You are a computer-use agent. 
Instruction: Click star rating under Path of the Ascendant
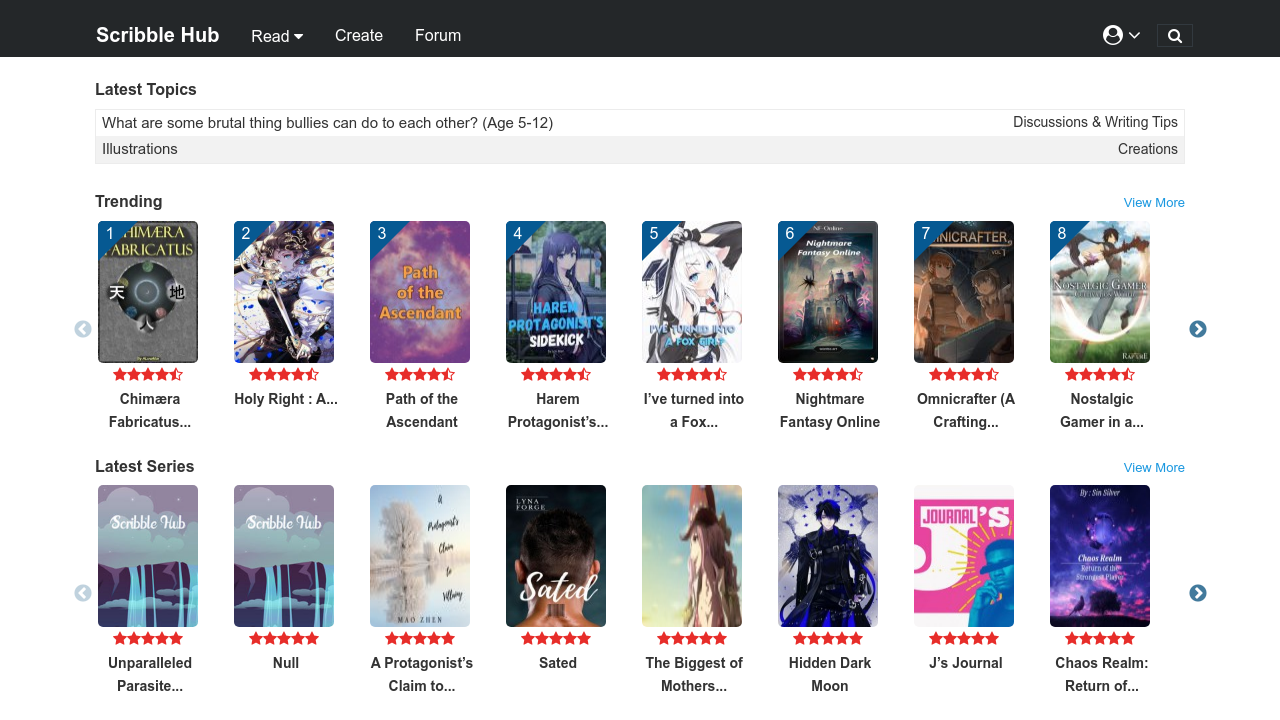coord(420,375)
